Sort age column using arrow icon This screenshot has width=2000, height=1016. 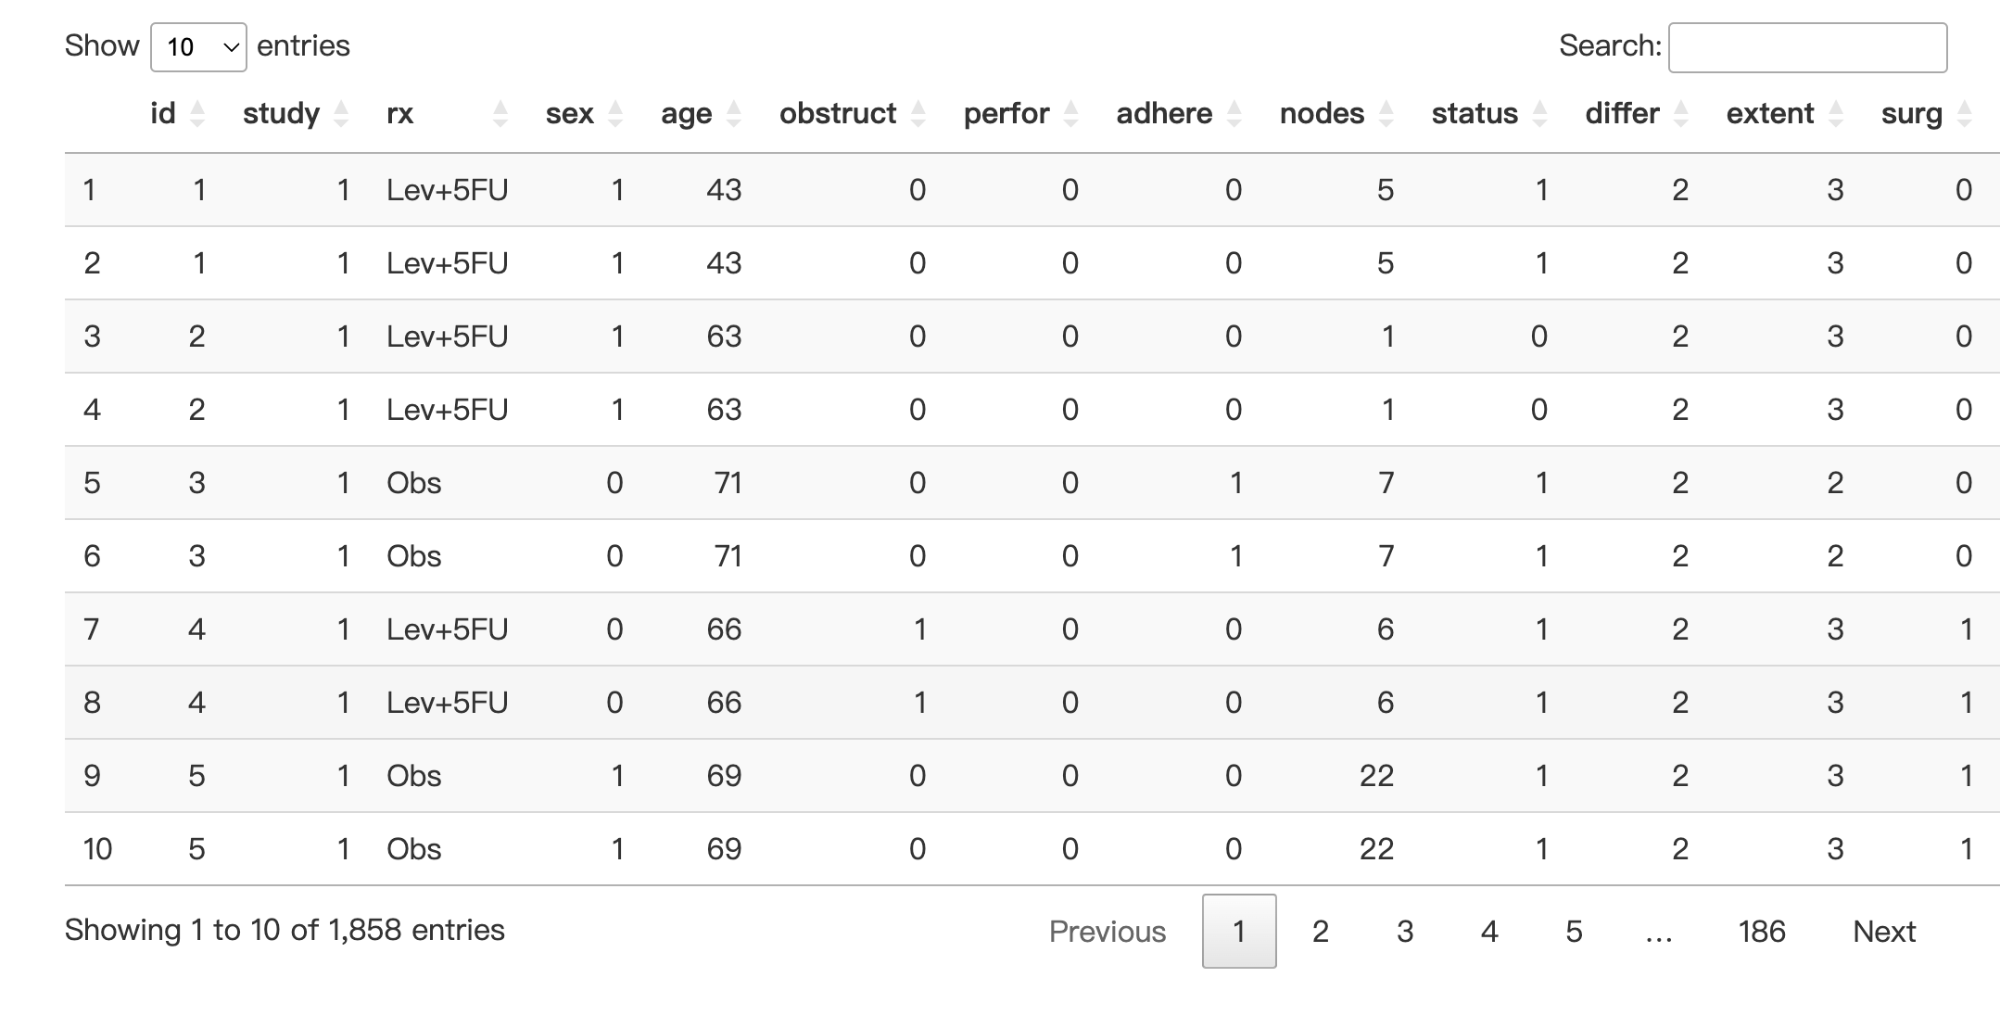pos(733,114)
